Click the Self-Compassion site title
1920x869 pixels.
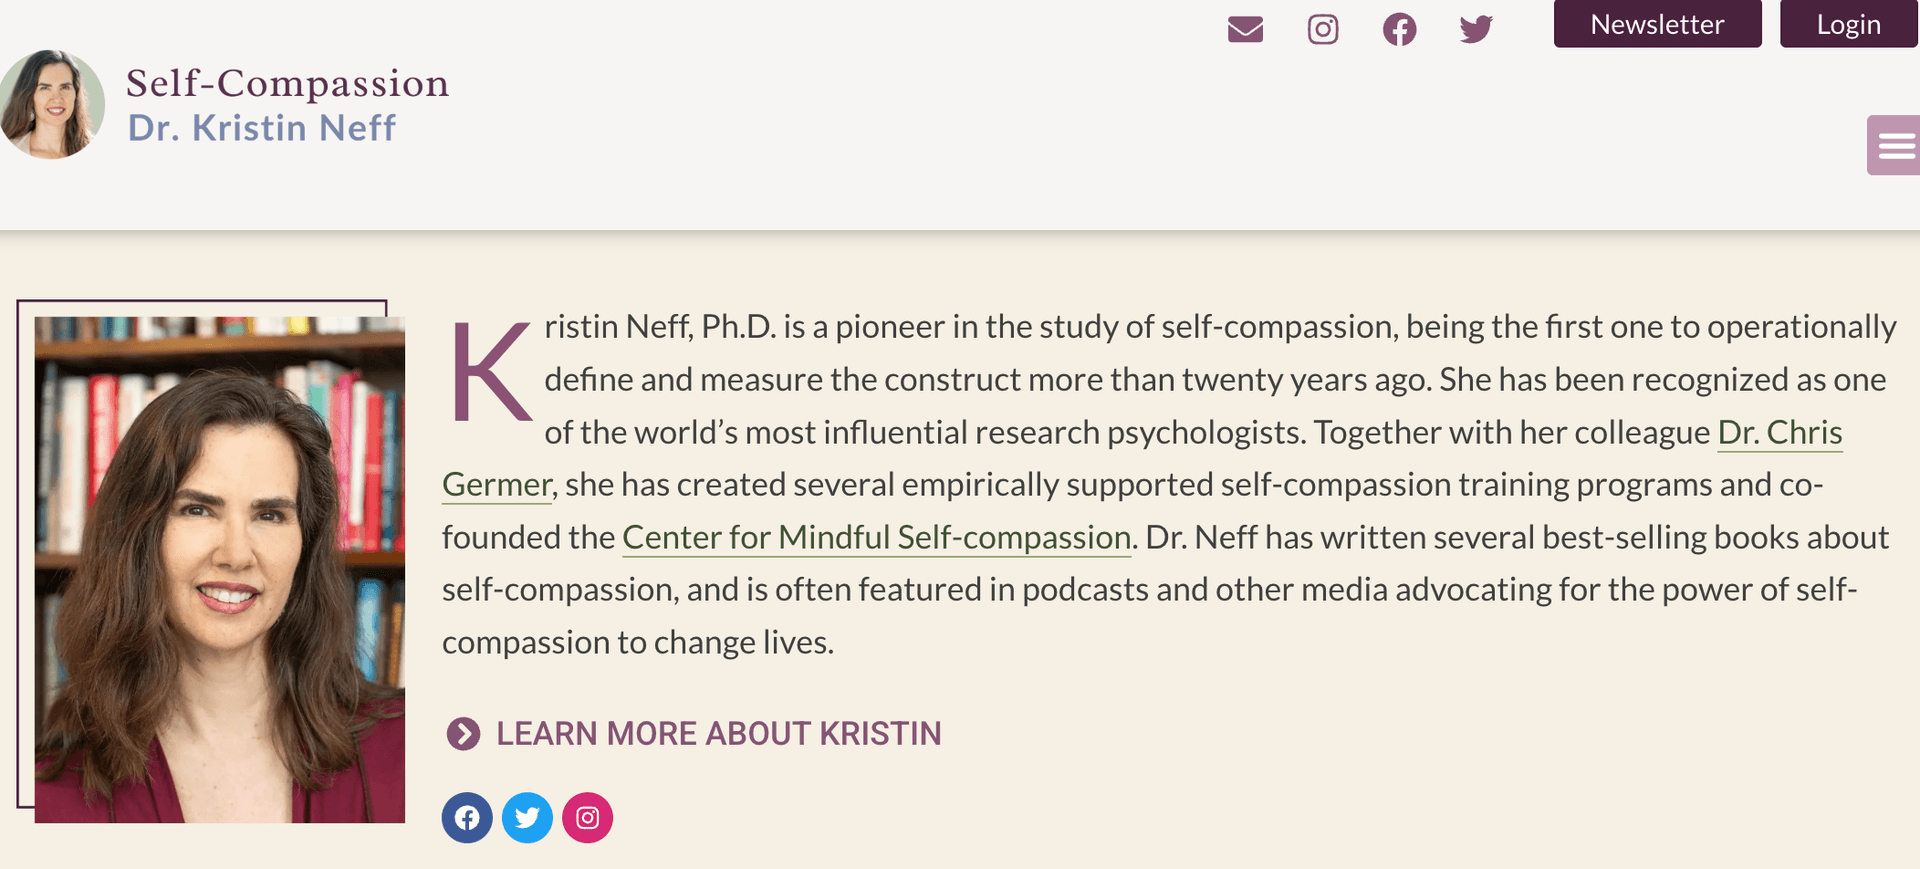[287, 83]
